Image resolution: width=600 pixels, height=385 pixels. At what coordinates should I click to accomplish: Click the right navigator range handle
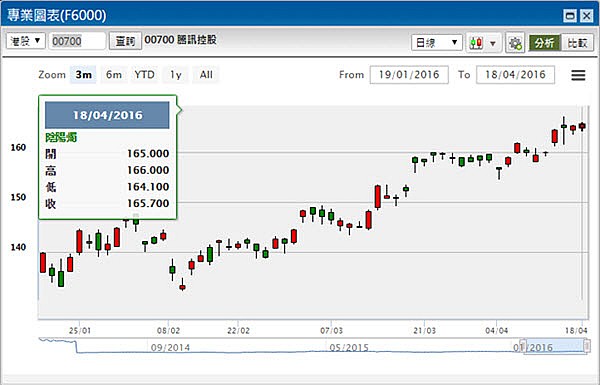(587, 346)
